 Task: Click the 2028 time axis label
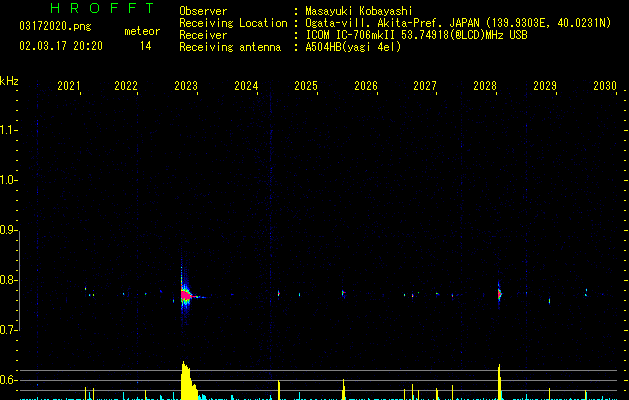coord(485,86)
